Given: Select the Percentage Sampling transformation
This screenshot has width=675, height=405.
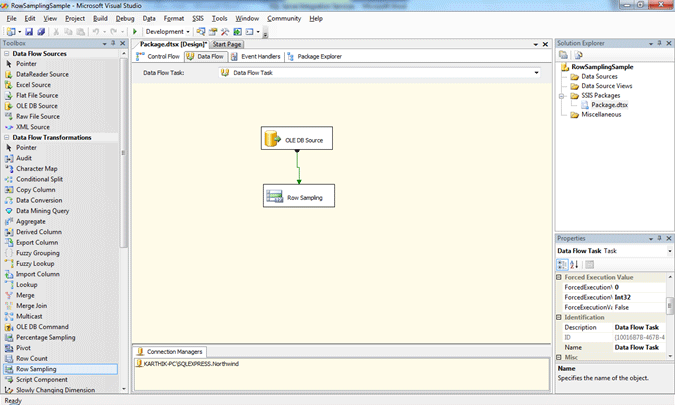Looking at the screenshot, I should (46, 337).
